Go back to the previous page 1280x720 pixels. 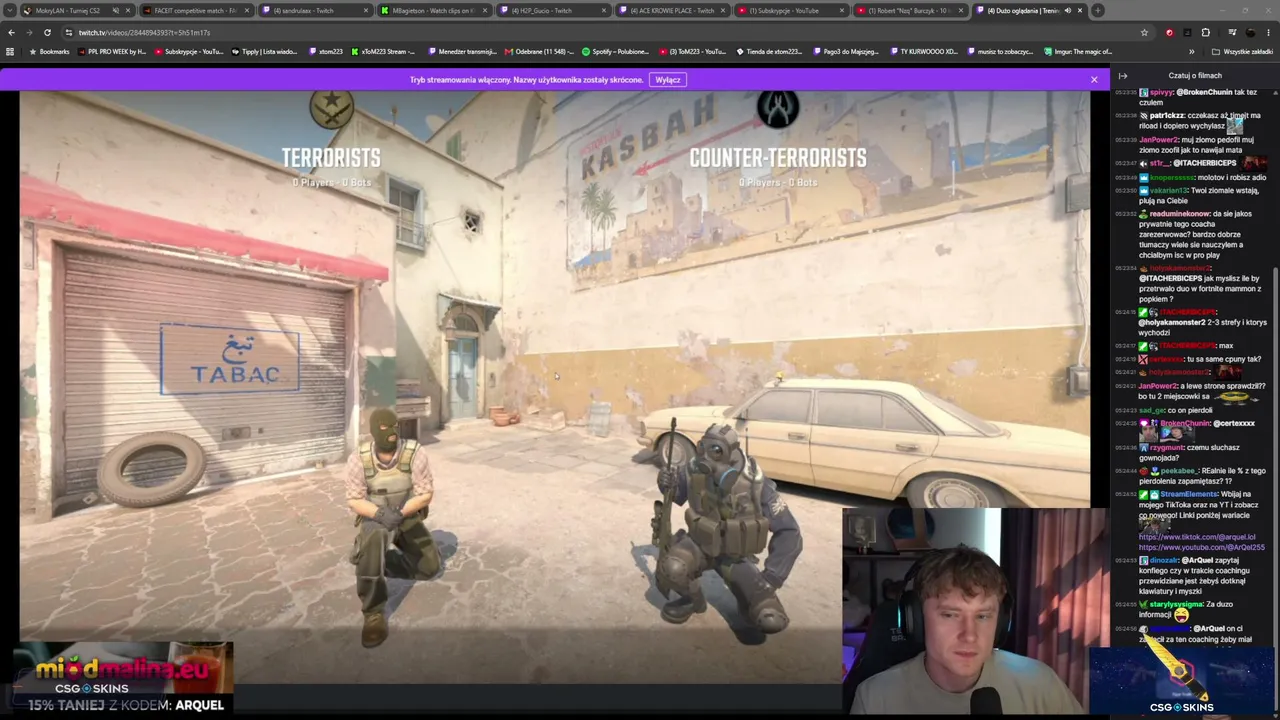[x=11, y=32]
